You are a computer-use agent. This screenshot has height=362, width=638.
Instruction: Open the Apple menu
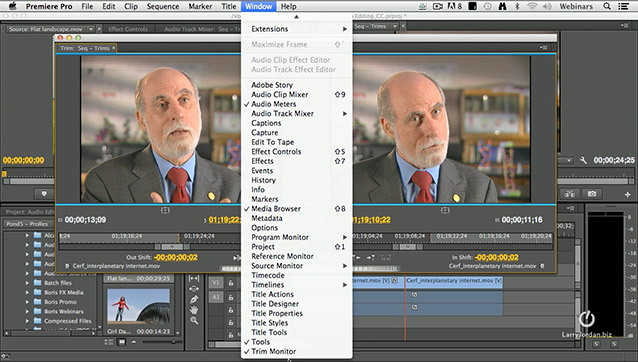[13, 6]
